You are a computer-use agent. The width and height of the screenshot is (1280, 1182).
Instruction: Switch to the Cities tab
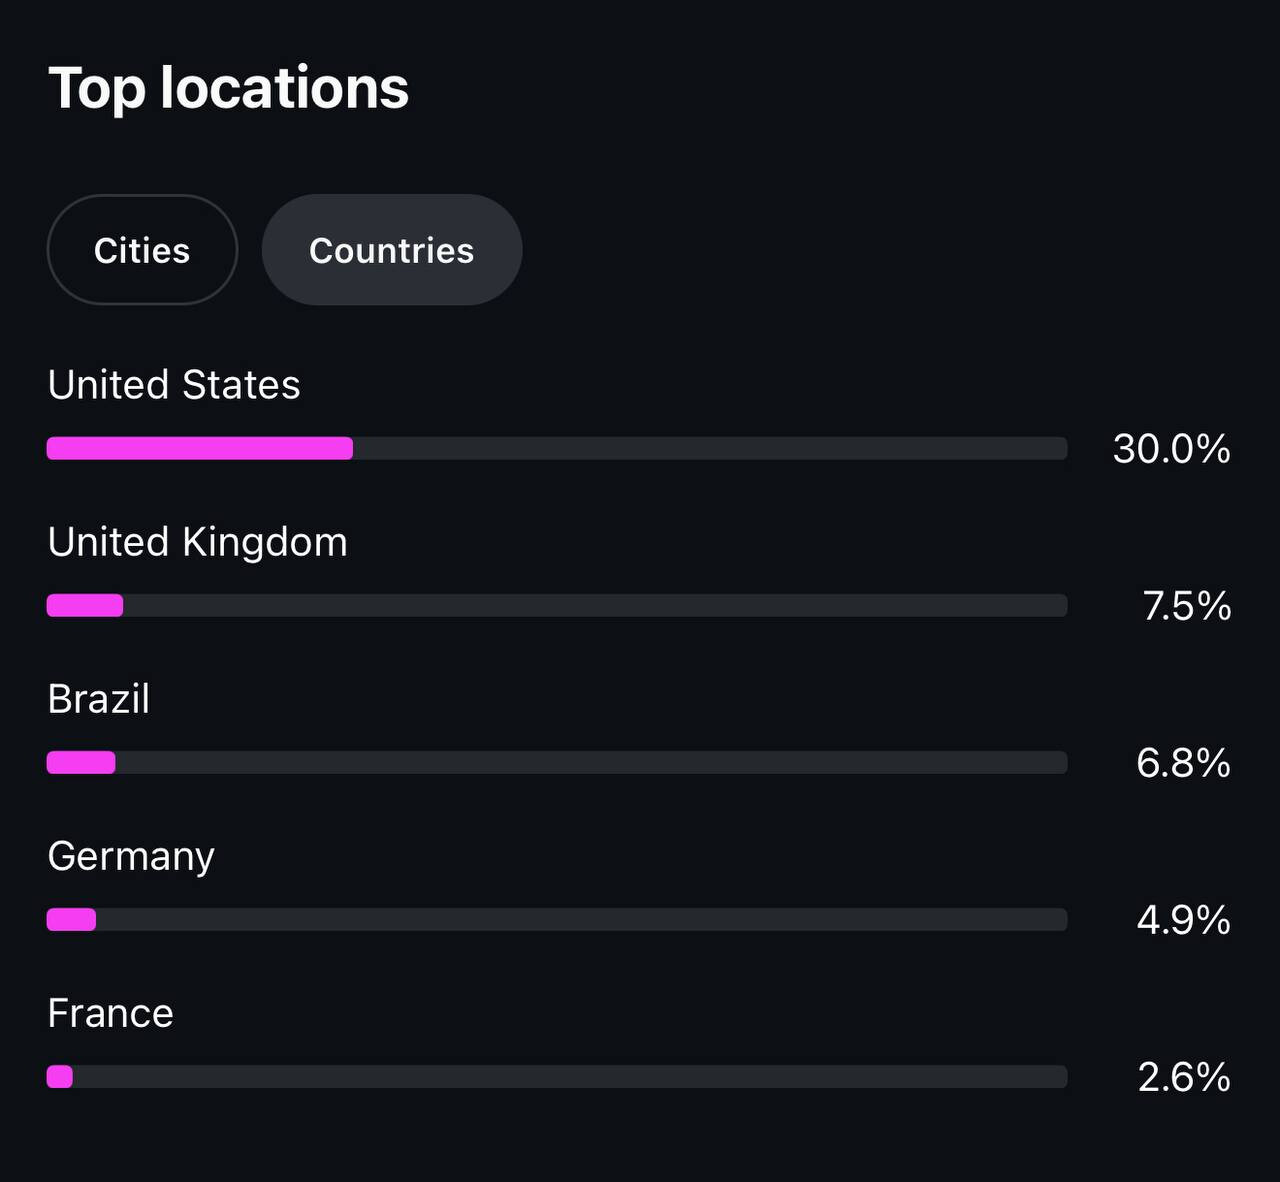(142, 250)
